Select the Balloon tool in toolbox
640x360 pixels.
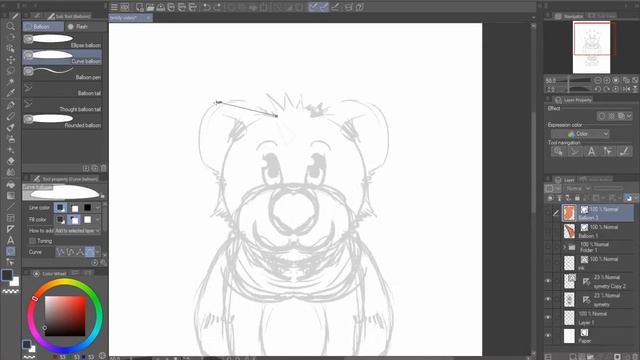[10, 251]
